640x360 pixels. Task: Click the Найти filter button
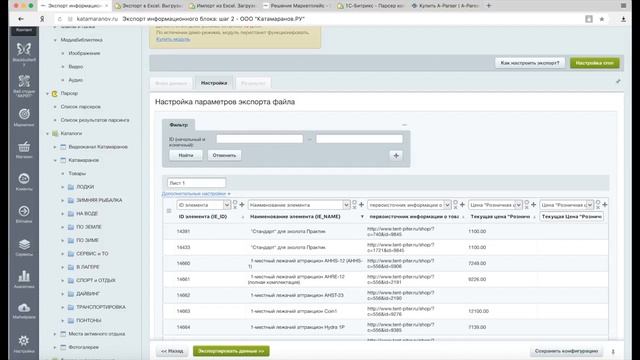[186, 155]
